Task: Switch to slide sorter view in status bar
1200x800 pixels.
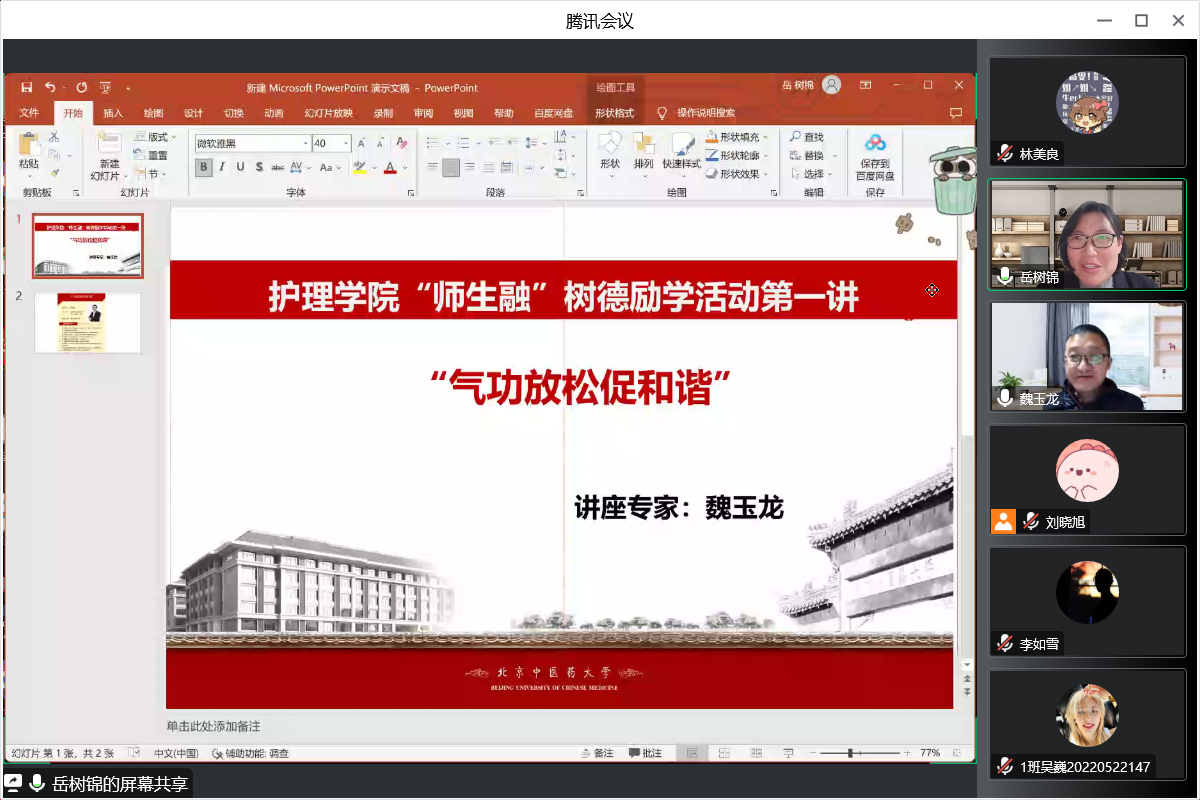Action: pos(724,753)
